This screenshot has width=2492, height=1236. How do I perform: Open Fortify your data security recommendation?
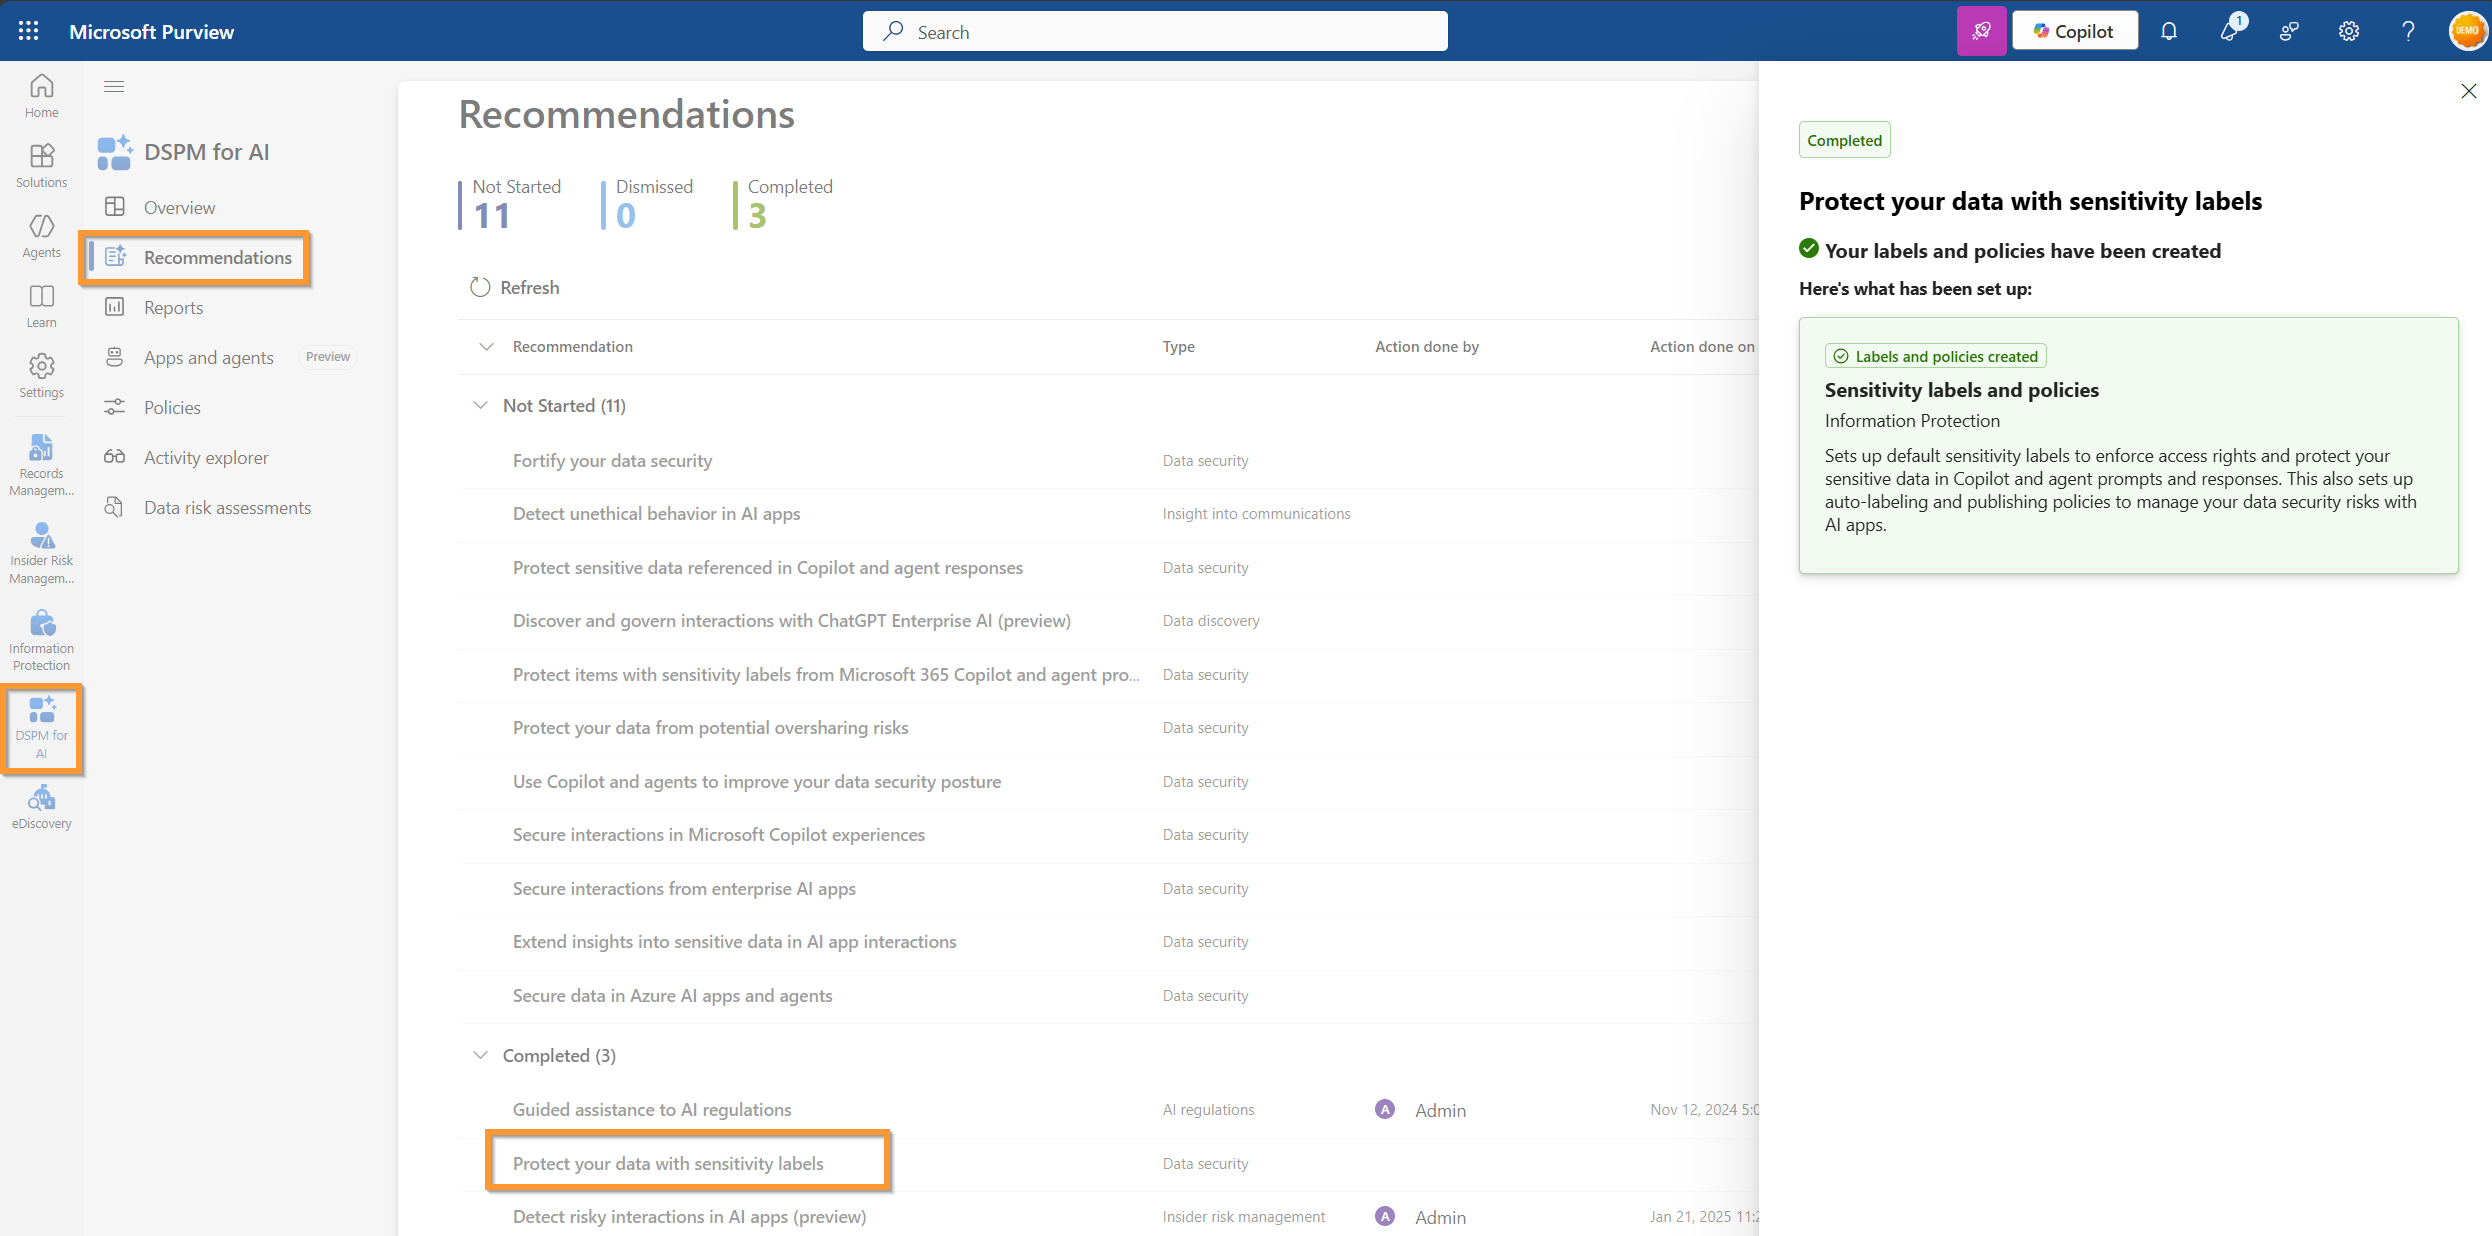[612, 460]
